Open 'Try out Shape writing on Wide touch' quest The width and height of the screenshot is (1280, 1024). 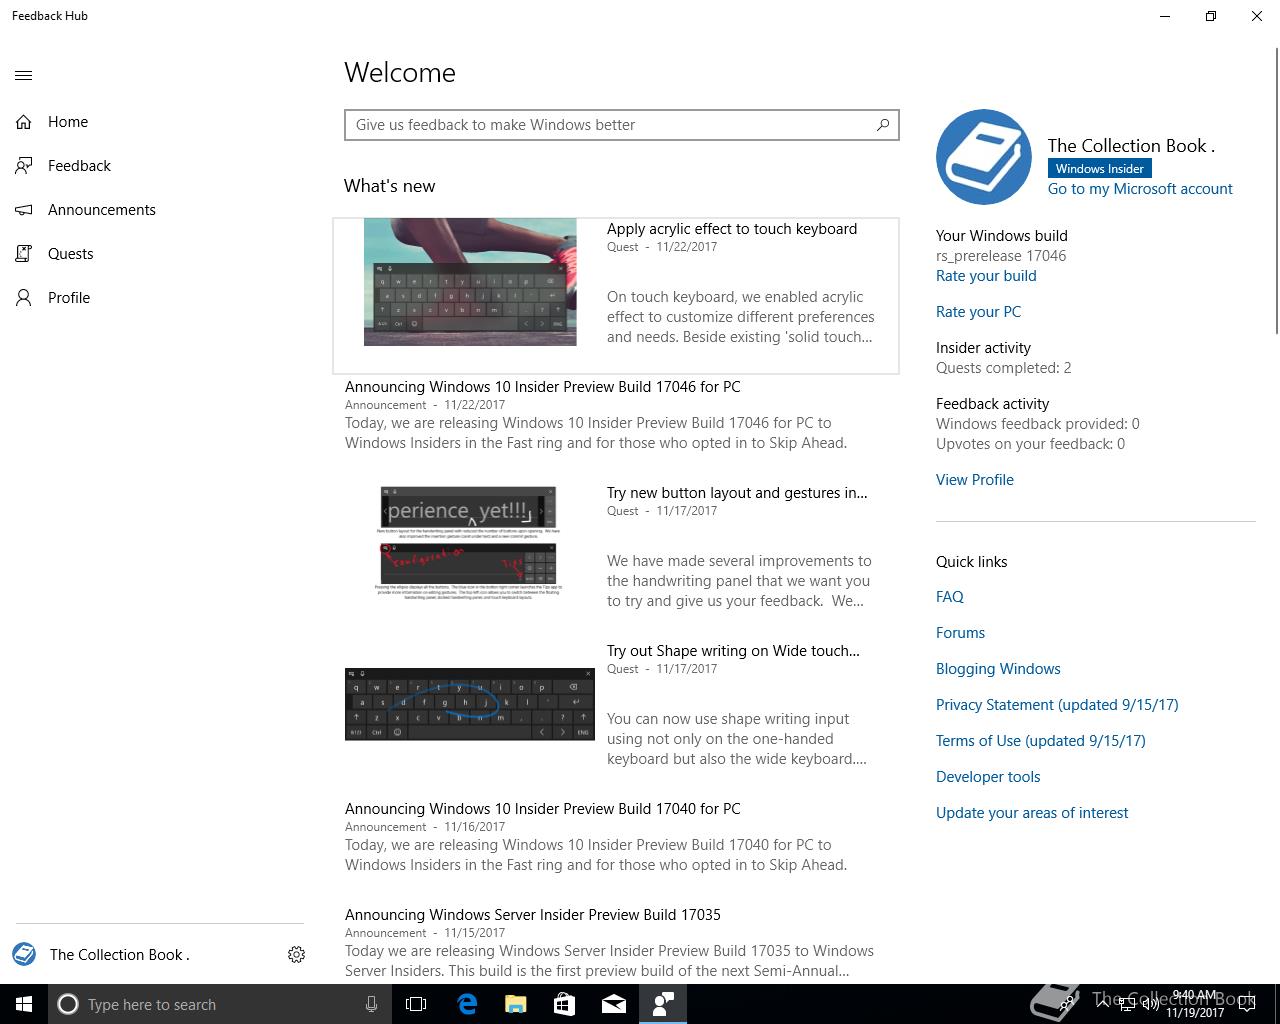733,651
